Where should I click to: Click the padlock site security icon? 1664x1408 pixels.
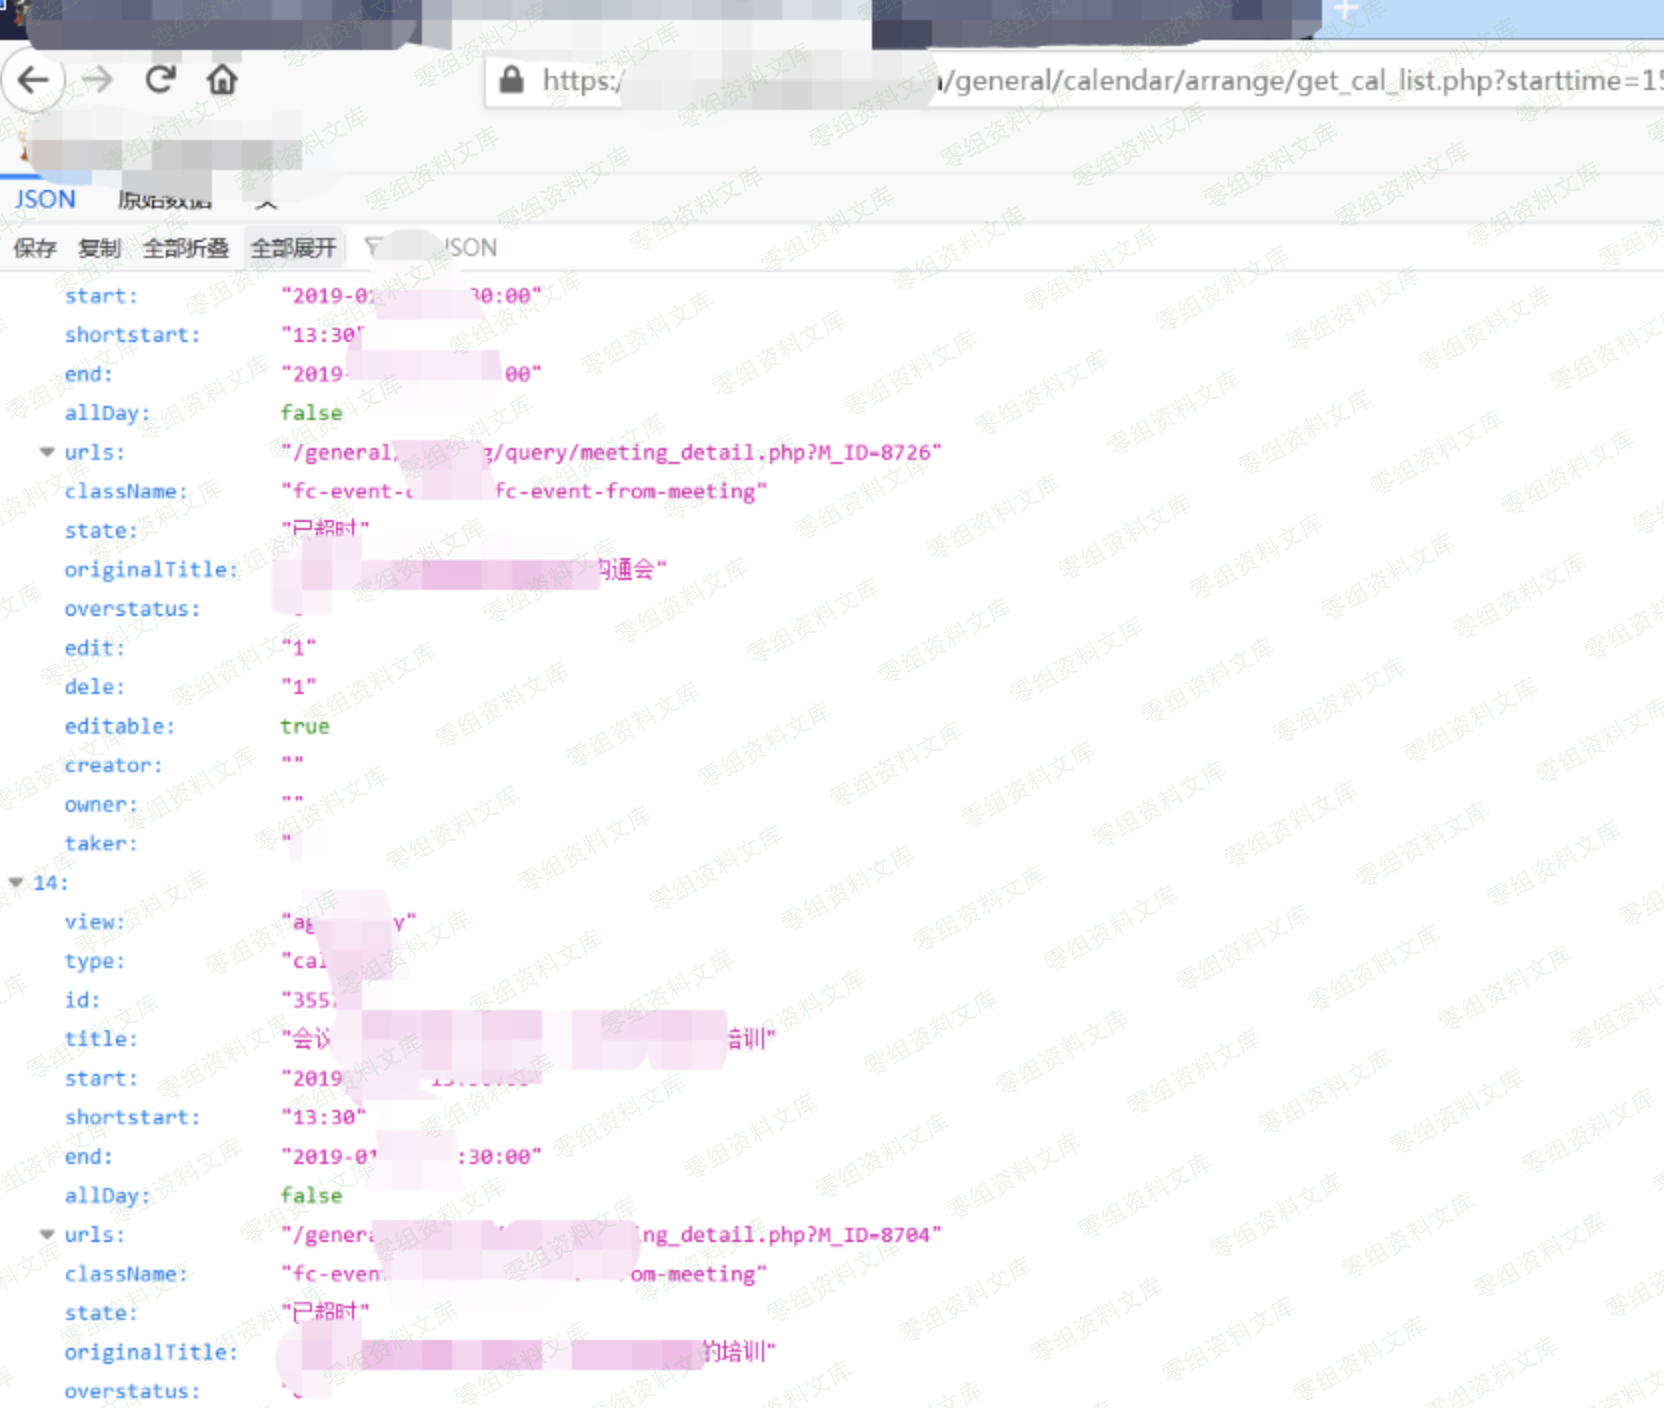coord(511,80)
